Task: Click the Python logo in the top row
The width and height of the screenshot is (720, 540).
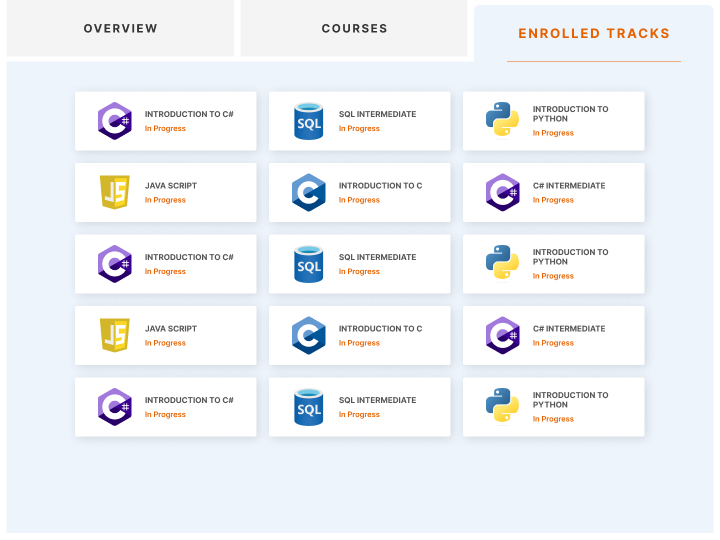Action: [x=502, y=119]
